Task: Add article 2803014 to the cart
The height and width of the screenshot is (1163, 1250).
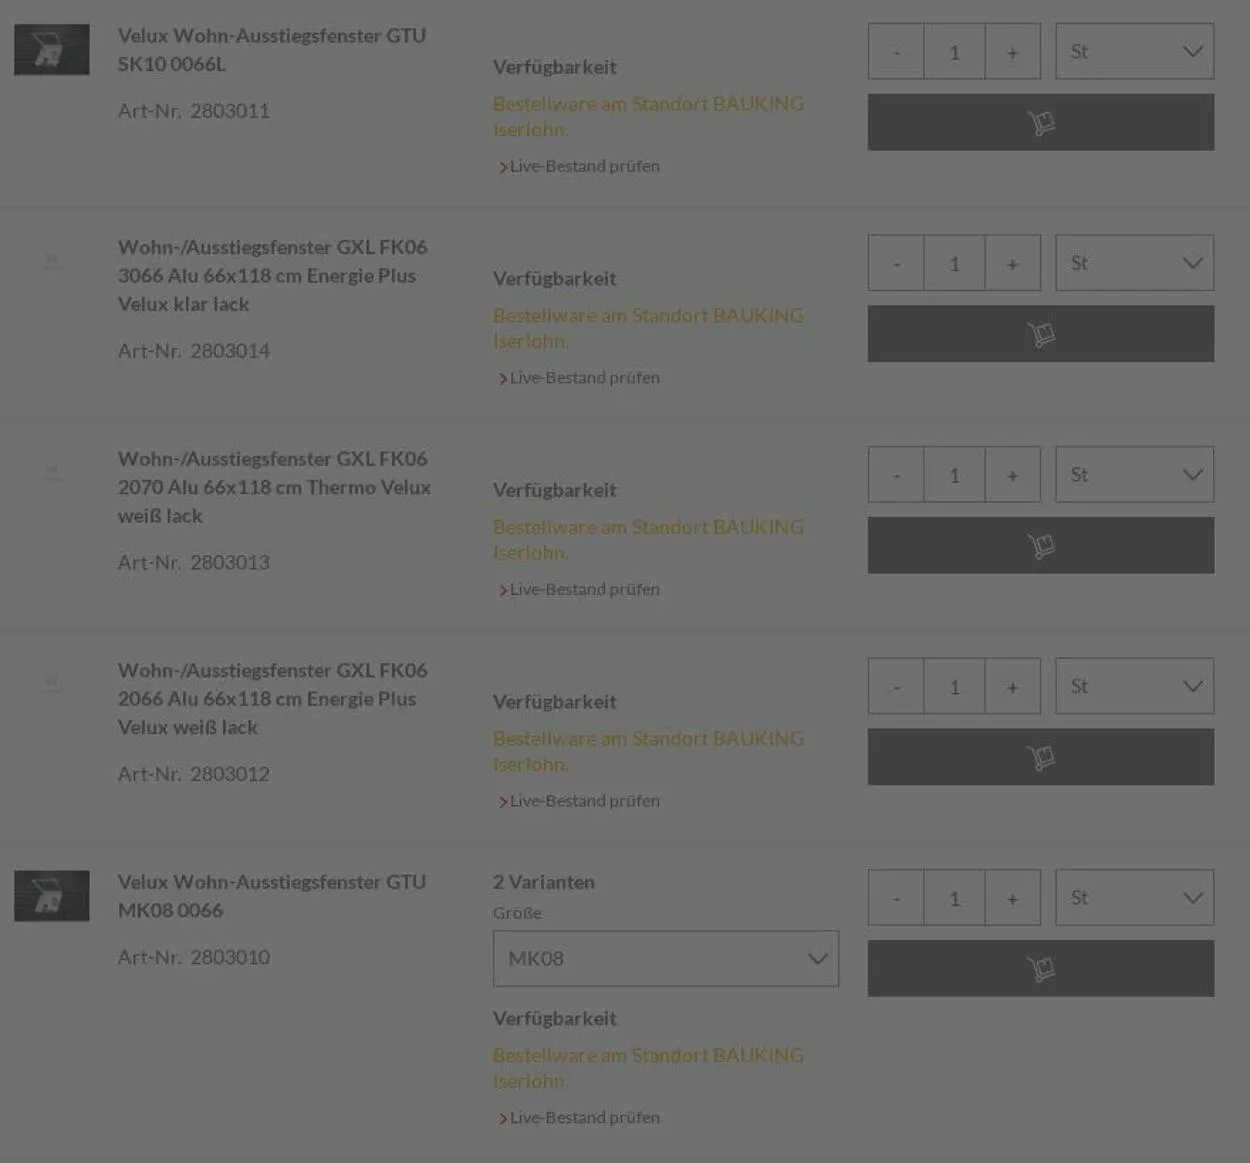Action: (x=1040, y=334)
